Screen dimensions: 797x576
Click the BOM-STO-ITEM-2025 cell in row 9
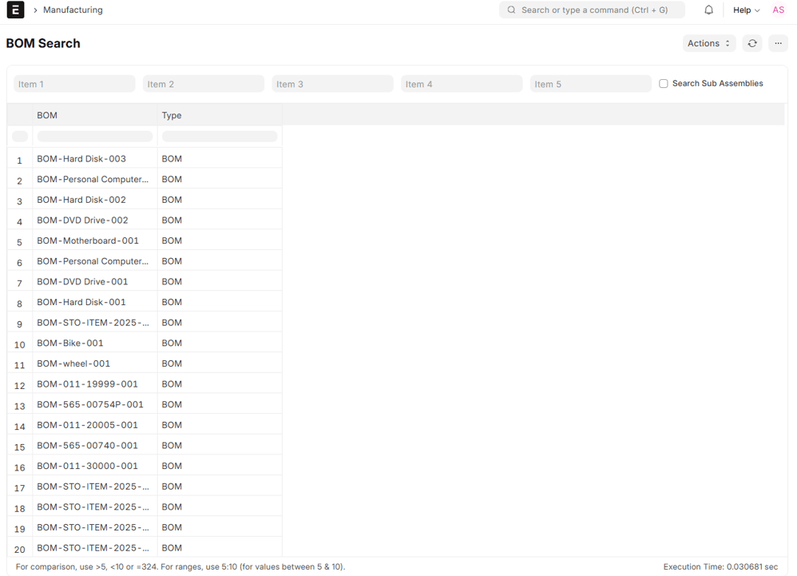pos(95,322)
